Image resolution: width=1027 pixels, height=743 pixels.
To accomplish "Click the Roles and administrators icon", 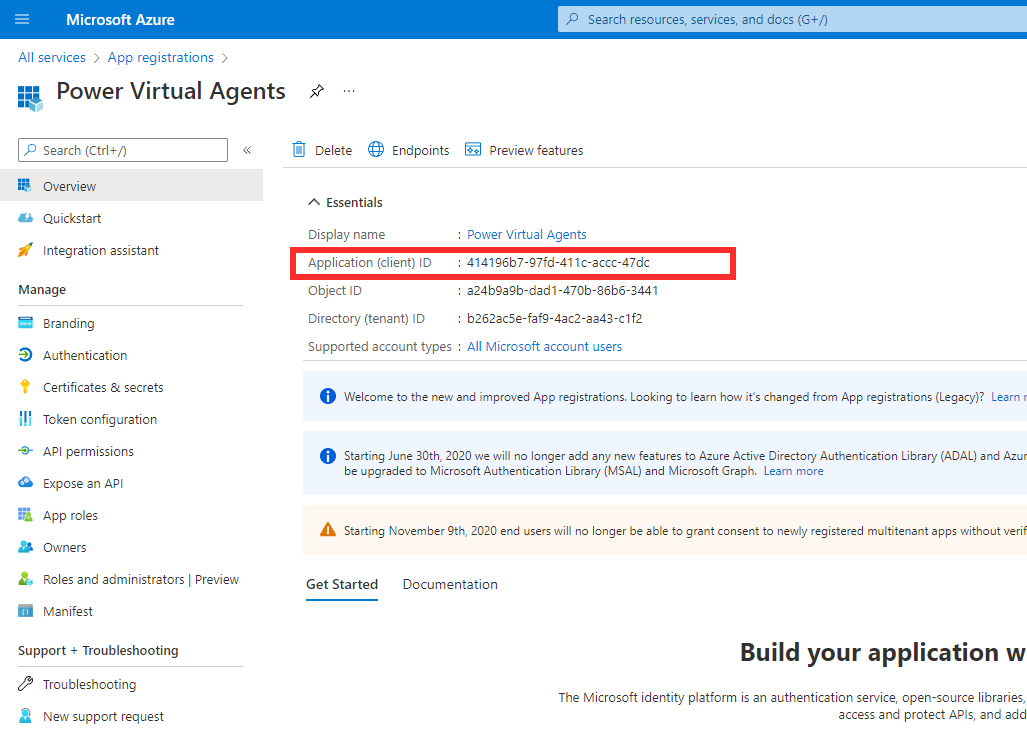I will coord(25,579).
